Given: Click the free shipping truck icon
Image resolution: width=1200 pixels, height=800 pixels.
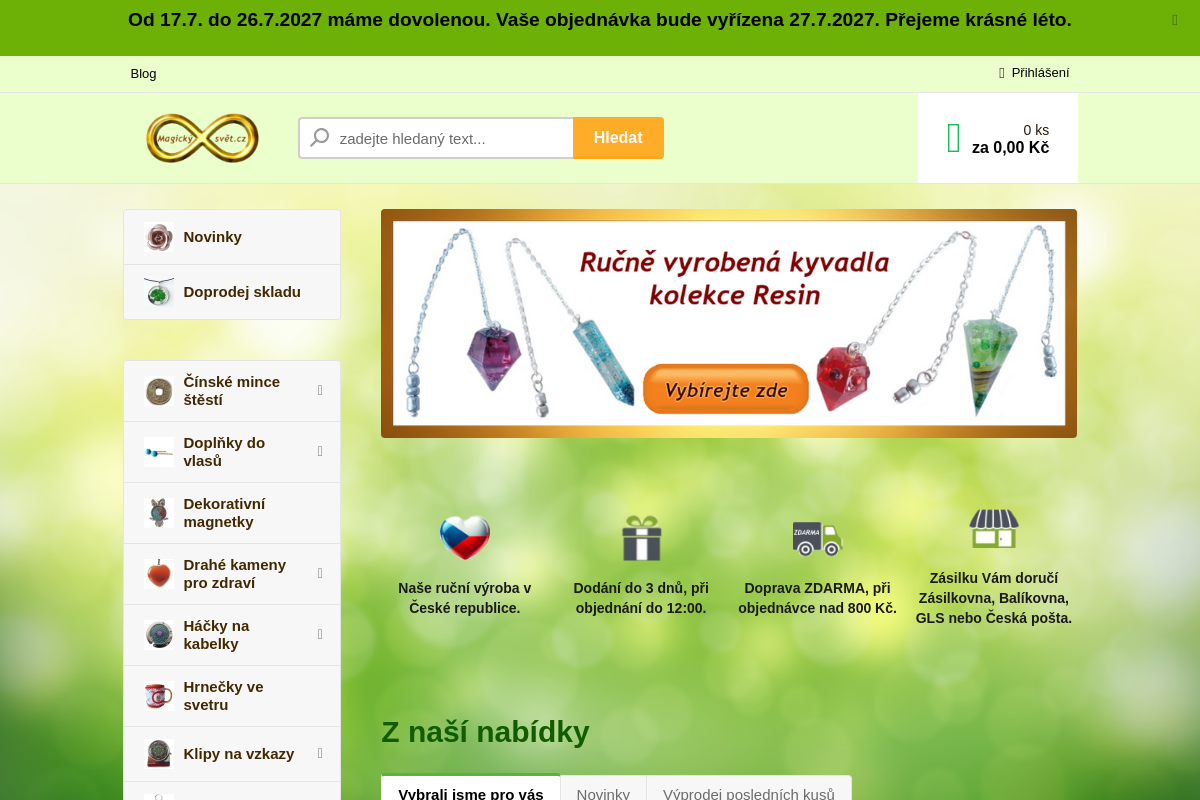Looking at the screenshot, I should tap(817, 538).
